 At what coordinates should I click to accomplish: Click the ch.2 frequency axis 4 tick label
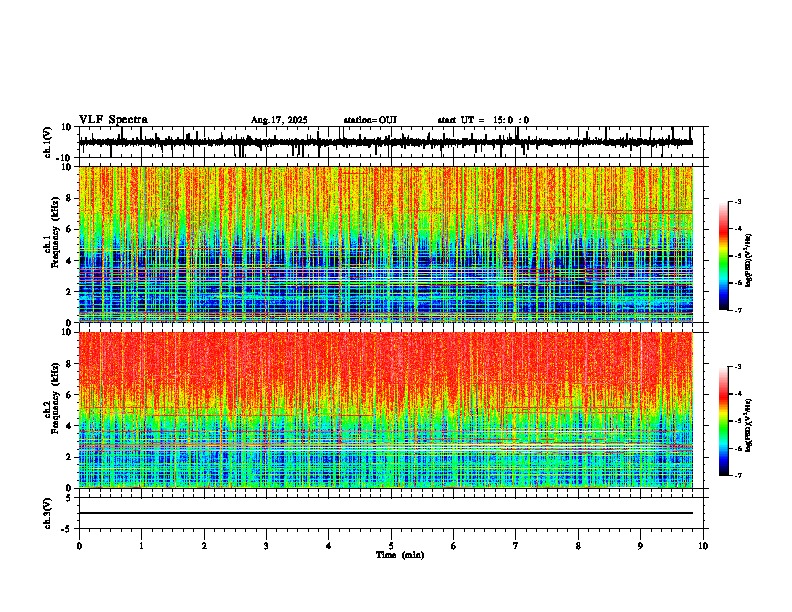pos(69,426)
